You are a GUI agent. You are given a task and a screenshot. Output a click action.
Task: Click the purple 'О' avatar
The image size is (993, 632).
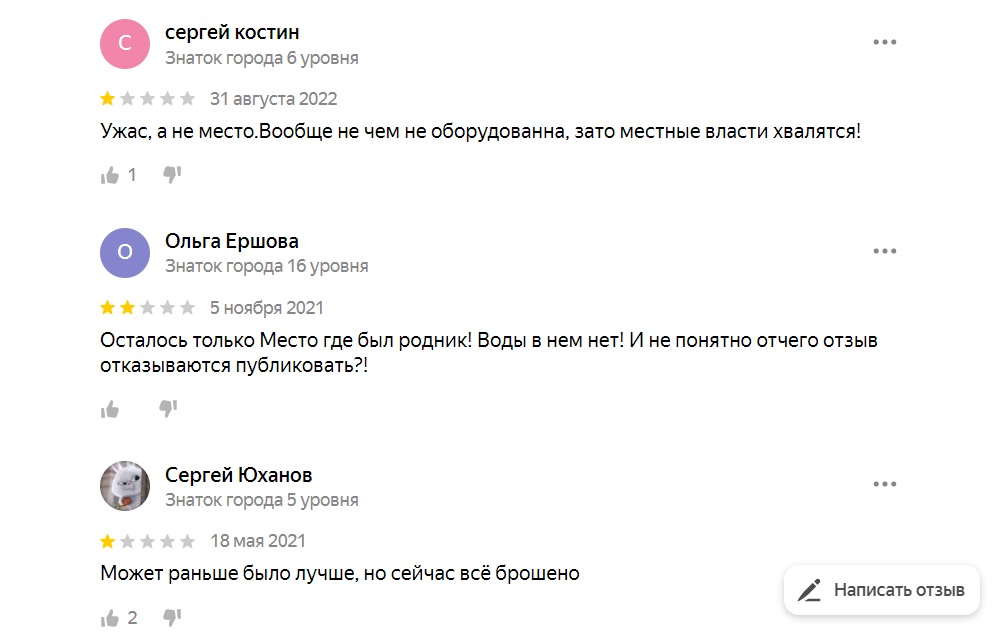pyautogui.click(x=125, y=252)
